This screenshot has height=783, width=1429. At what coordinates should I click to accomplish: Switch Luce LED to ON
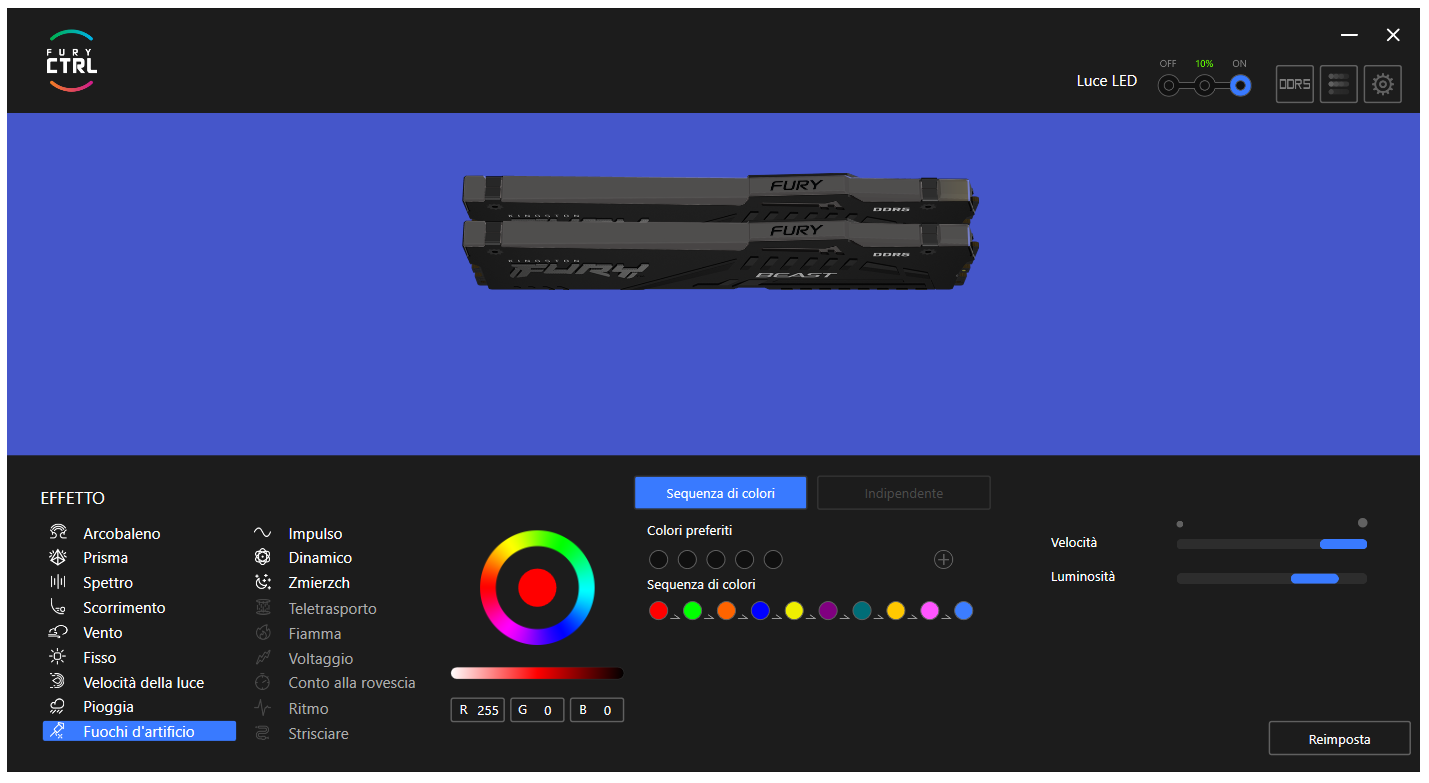(1240, 86)
